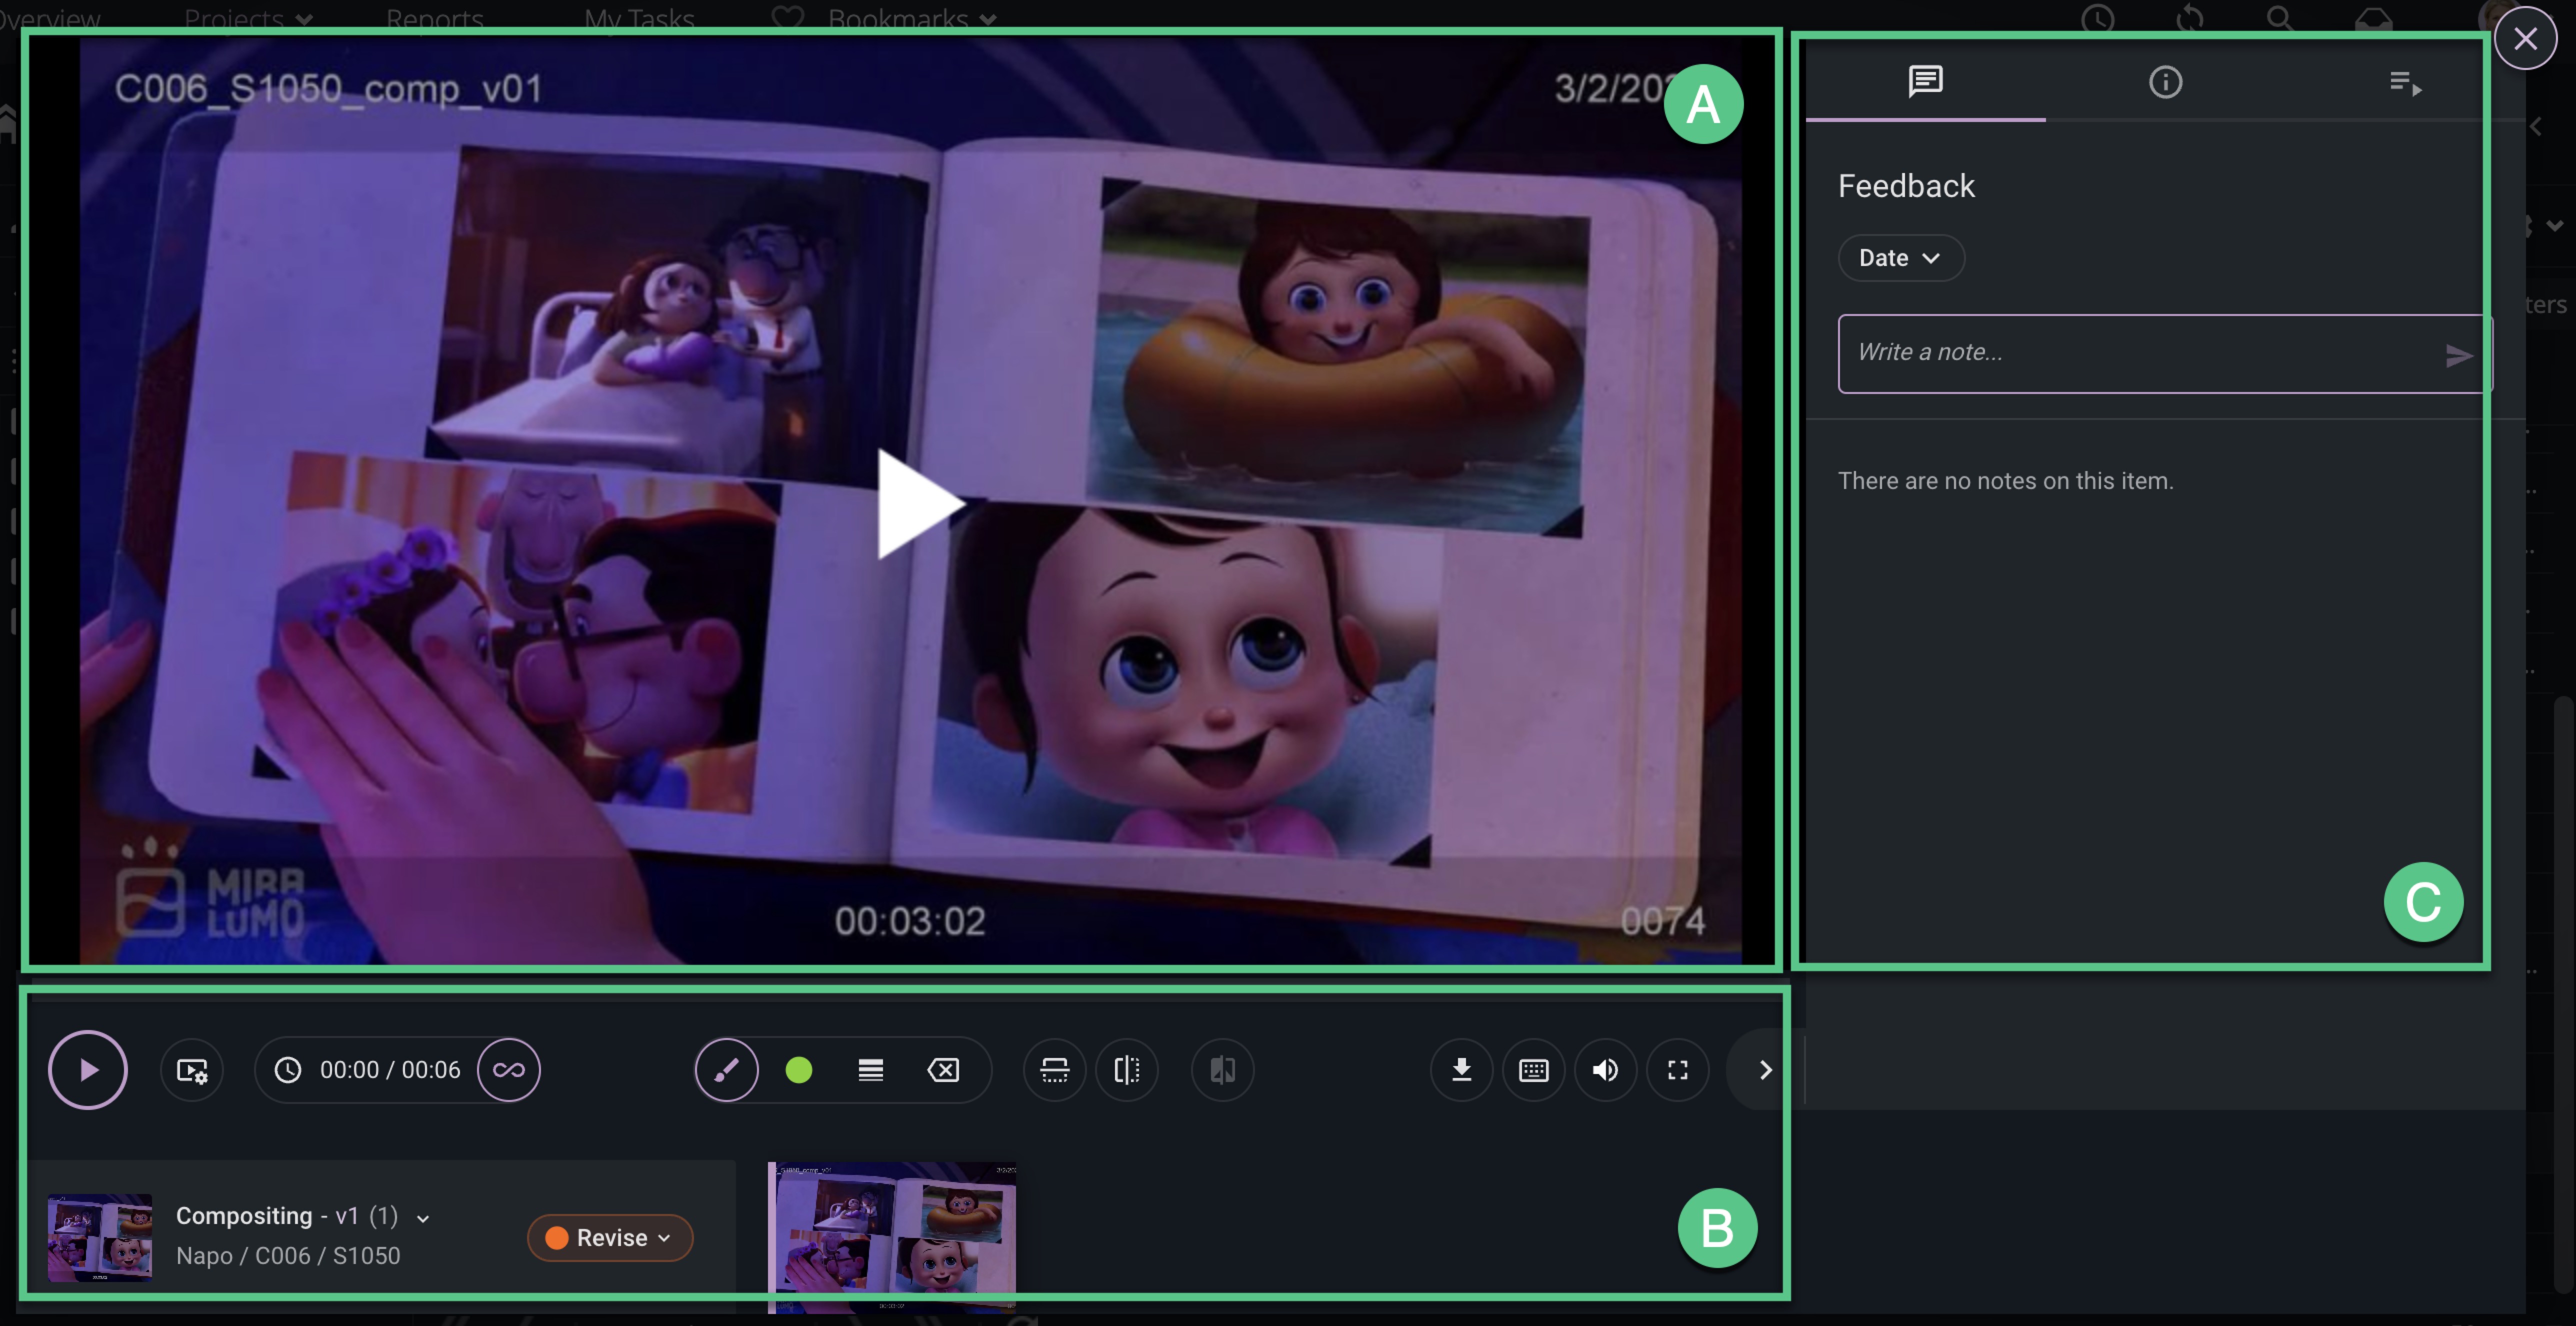The width and height of the screenshot is (2576, 1326).
Task: Switch to the playlist tab
Action: click(x=2405, y=82)
